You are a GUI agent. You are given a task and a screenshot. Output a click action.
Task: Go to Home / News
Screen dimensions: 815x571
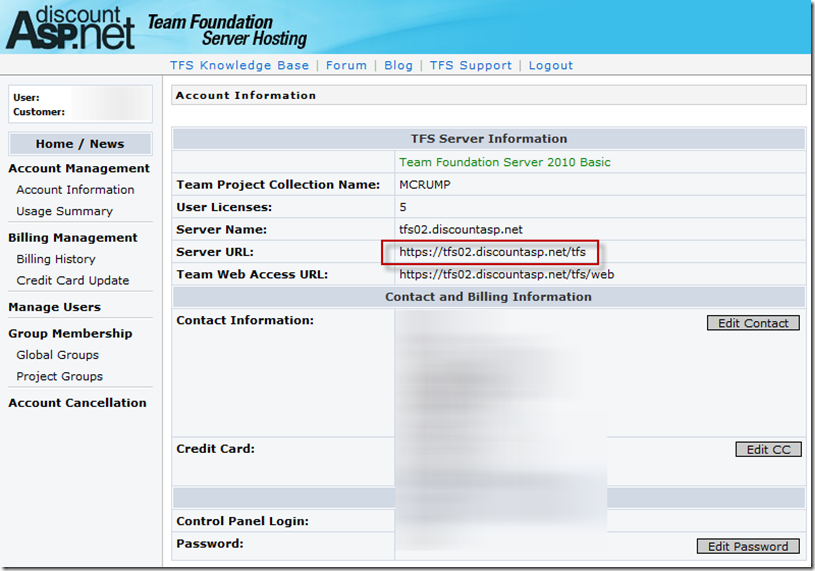click(x=80, y=144)
